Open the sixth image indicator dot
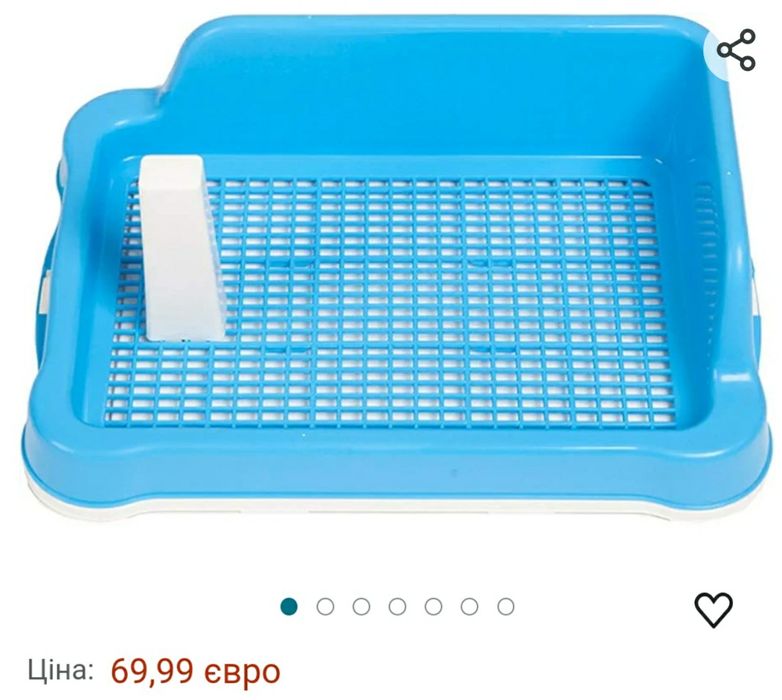Screen dimensions: 782x700 [x=469, y=607]
